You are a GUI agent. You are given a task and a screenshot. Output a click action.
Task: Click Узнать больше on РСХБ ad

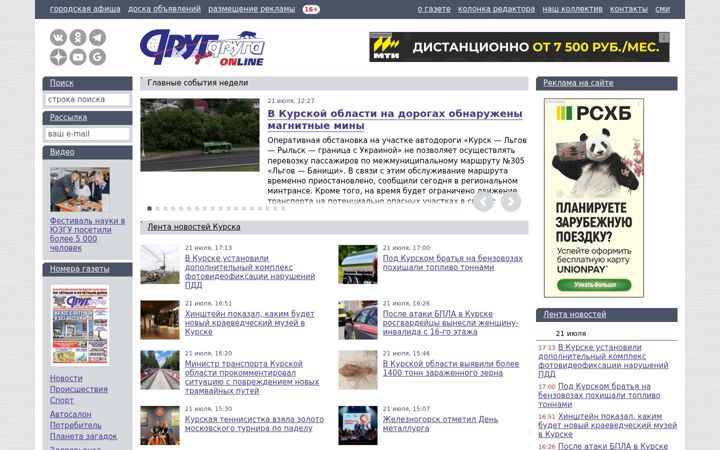[594, 285]
